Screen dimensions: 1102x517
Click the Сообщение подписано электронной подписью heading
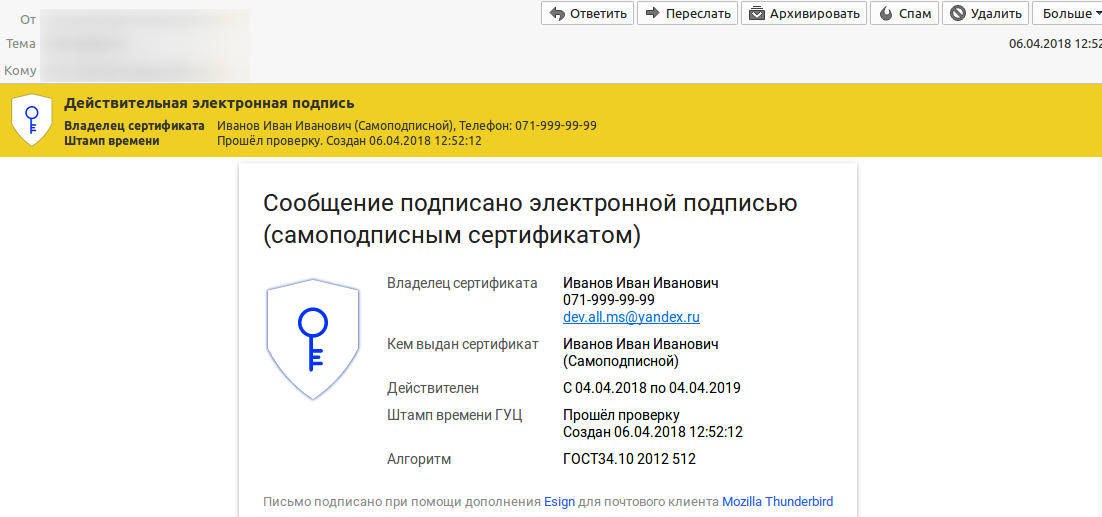(530, 219)
